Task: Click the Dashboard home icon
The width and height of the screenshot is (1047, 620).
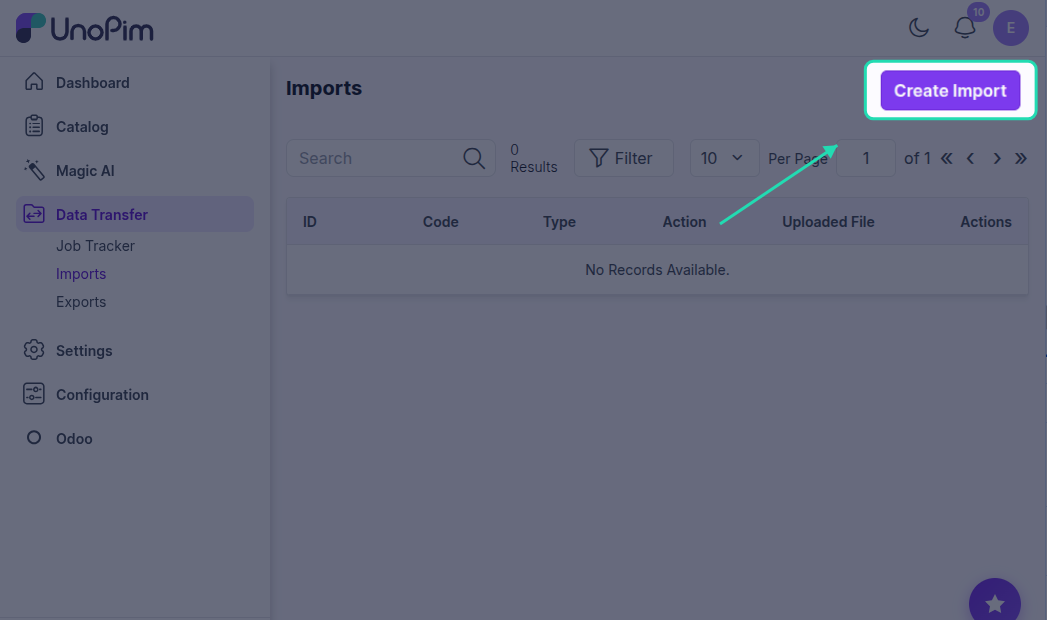Action: (x=33, y=81)
